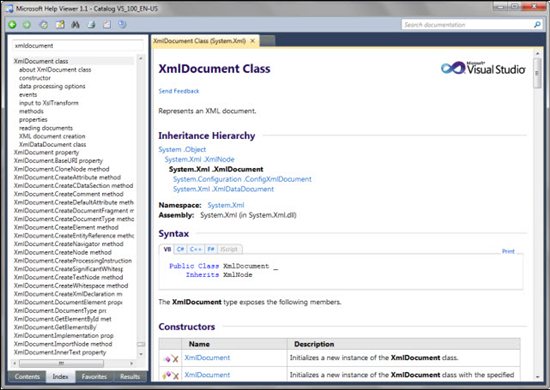The image size is (550, 390).
Task: Select the VB syntax tab
Action: [167, 249]
